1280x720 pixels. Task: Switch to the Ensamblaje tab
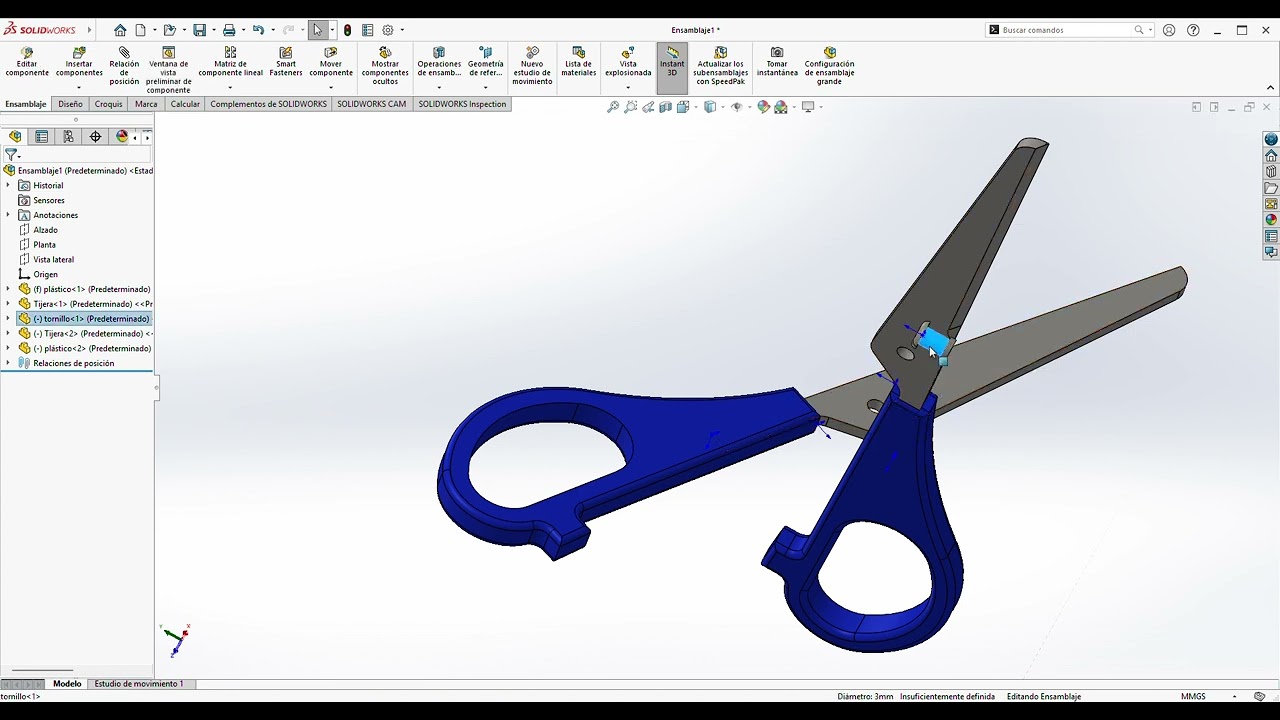click(26, 104)
